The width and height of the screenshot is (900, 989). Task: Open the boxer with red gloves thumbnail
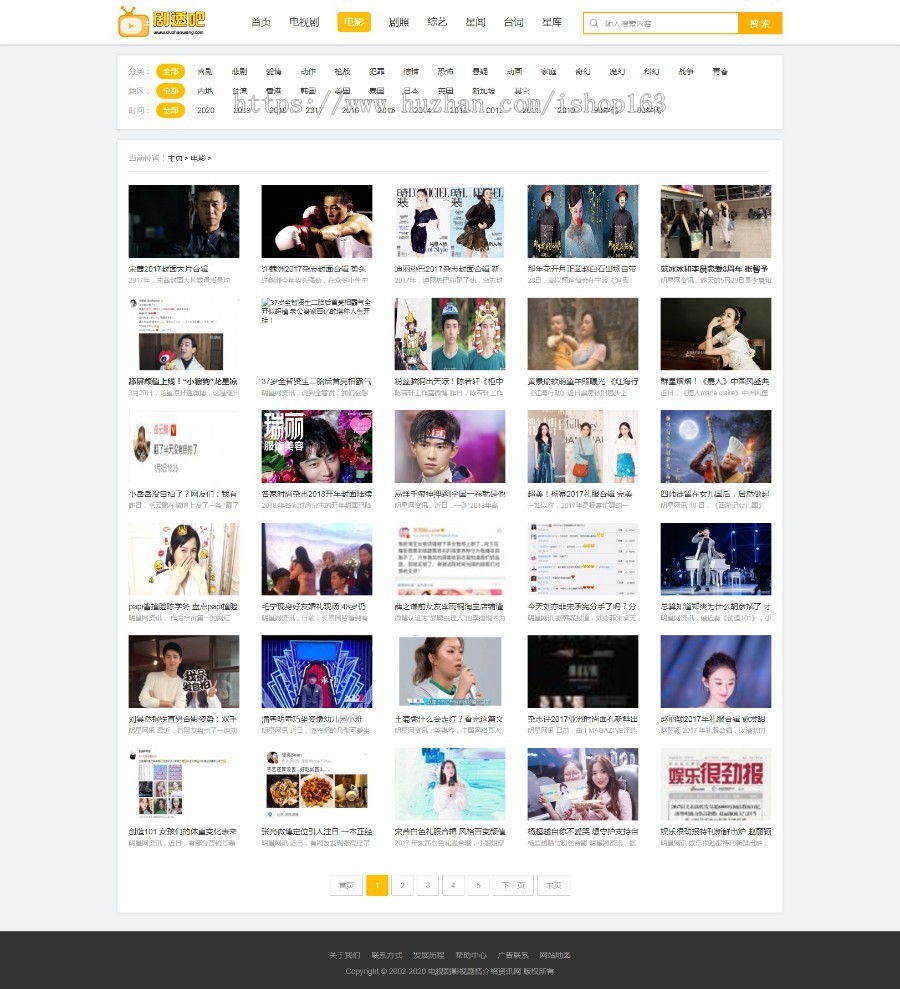316,221
